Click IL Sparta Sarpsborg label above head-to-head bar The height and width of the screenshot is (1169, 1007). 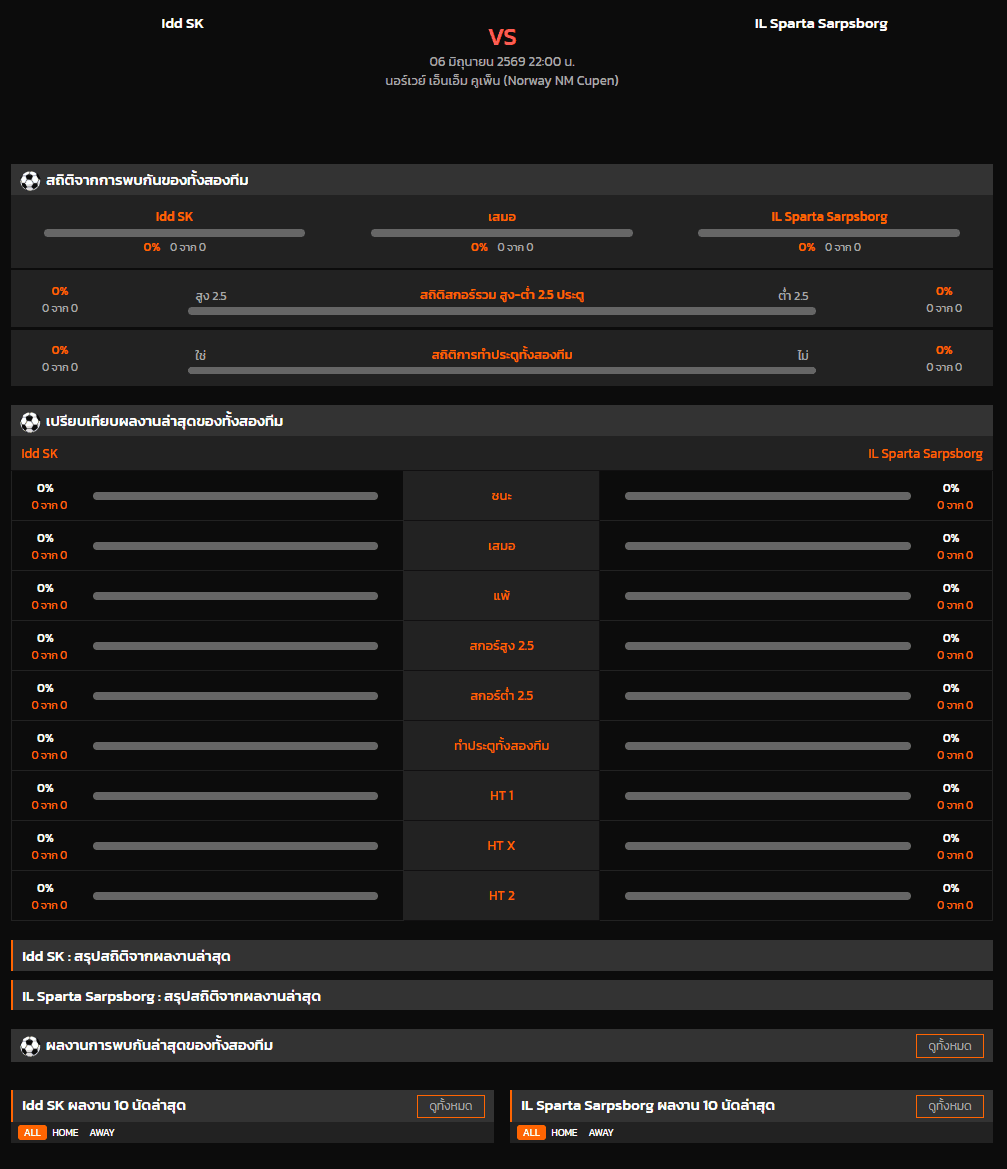pyautogui.click(x=829, y=216)
